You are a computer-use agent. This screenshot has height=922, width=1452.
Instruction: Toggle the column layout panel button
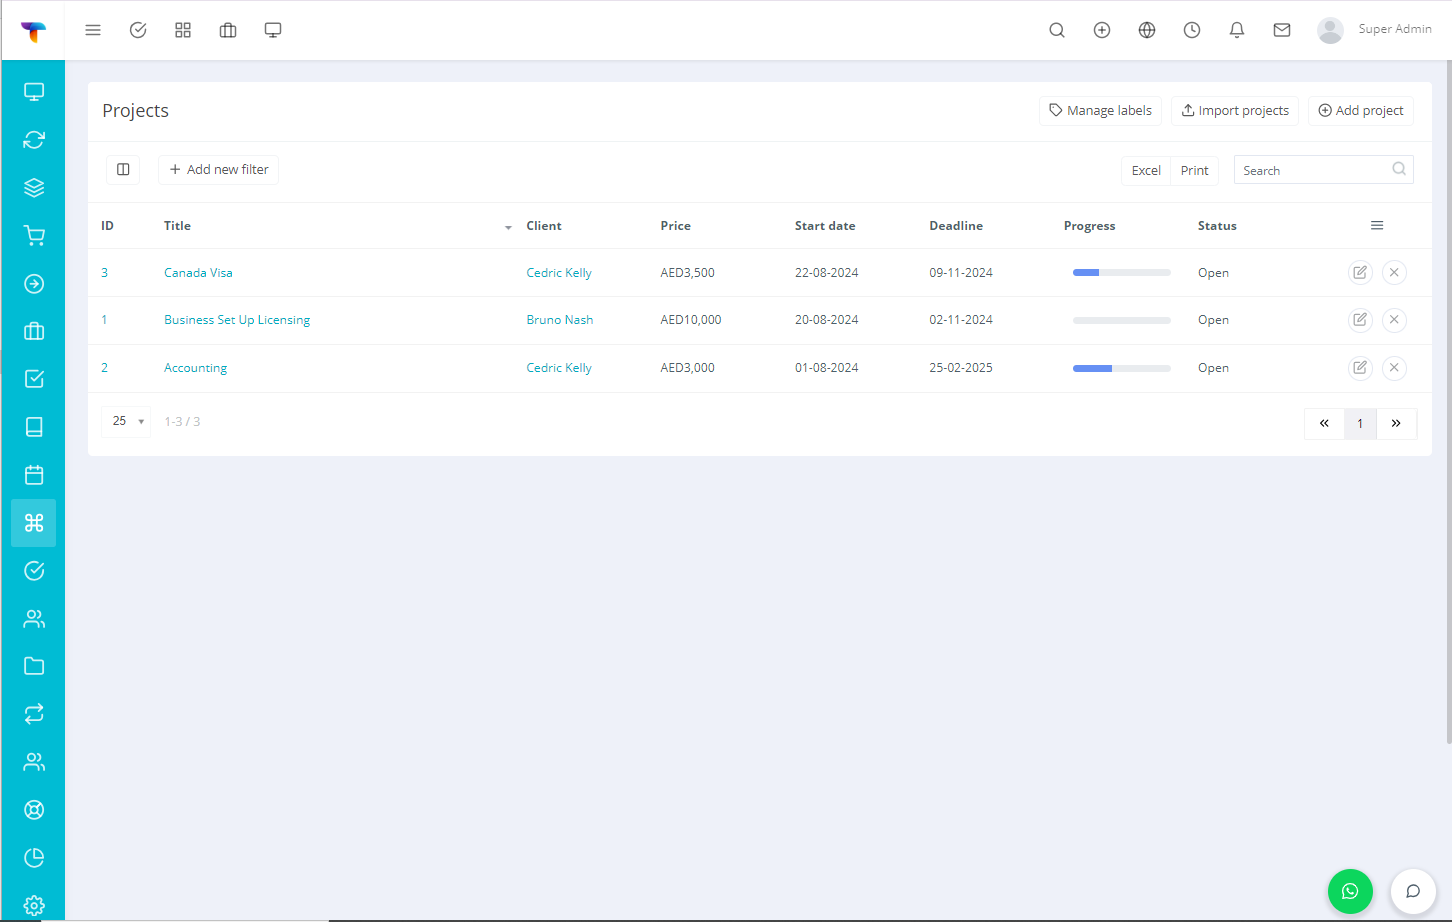(123, 170)
